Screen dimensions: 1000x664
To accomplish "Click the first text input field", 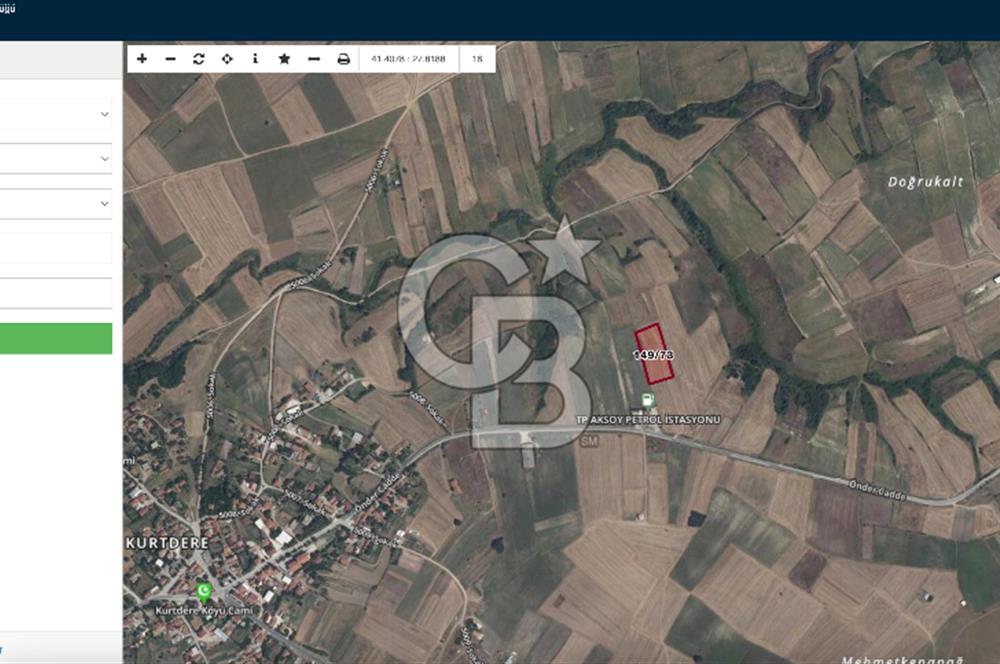I will click(x=56, y=248).
